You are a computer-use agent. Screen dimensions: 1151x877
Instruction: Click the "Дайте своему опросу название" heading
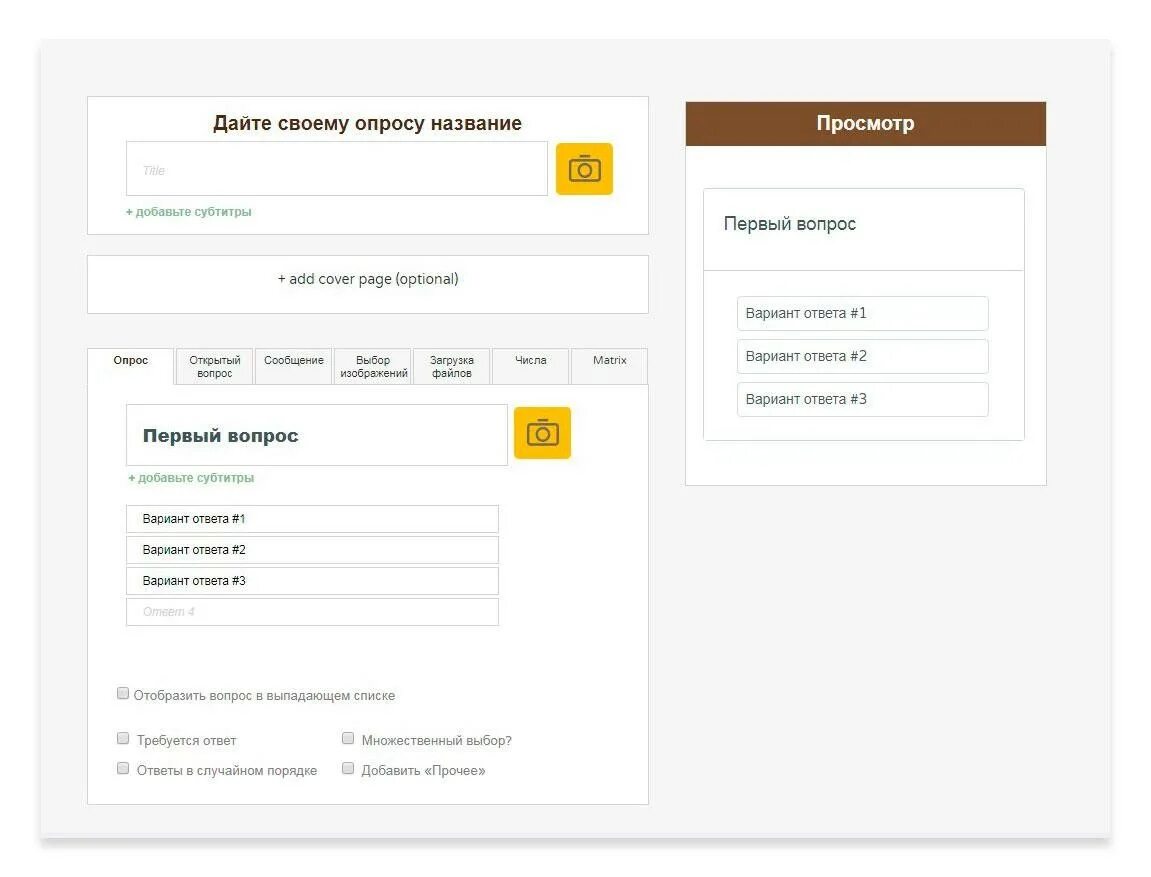pos(367,123)
